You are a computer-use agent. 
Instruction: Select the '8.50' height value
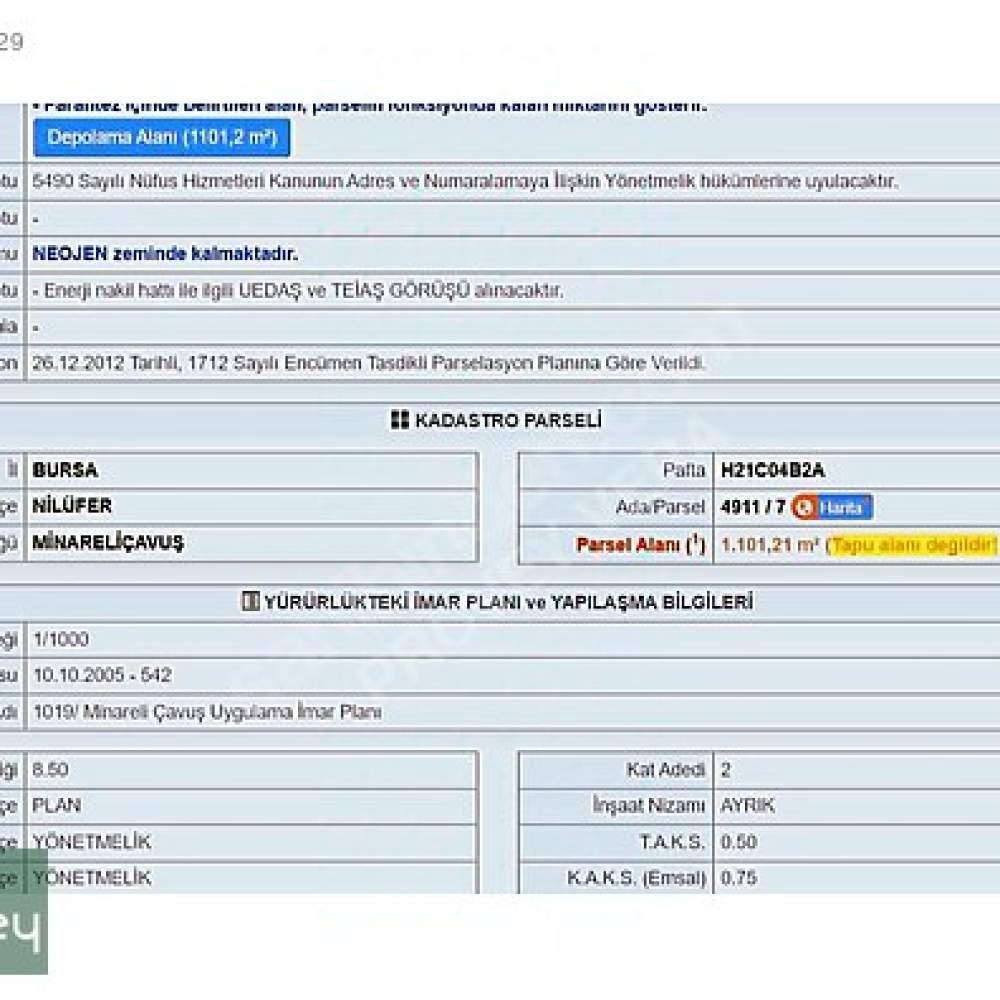(50, 769)
